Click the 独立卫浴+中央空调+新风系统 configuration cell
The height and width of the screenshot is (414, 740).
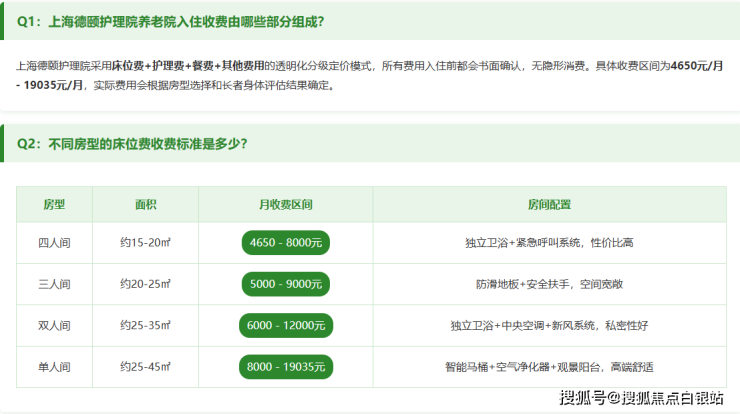pyautogui.click(x=549, y=326)
